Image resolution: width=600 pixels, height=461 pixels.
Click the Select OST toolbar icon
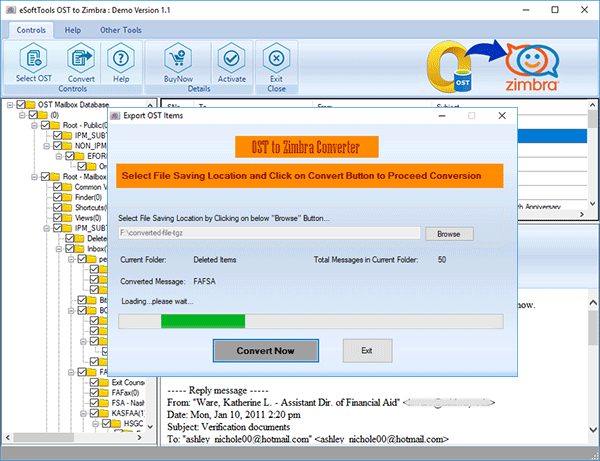pyautogui.click(x=34, y=59)
